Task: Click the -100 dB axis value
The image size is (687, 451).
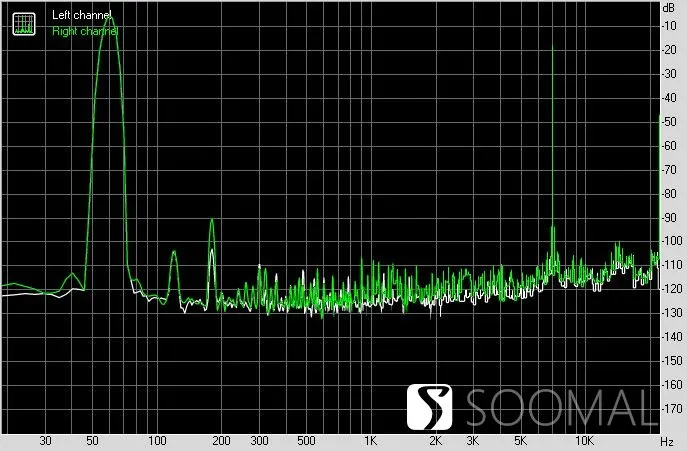Action: point(671,241)
